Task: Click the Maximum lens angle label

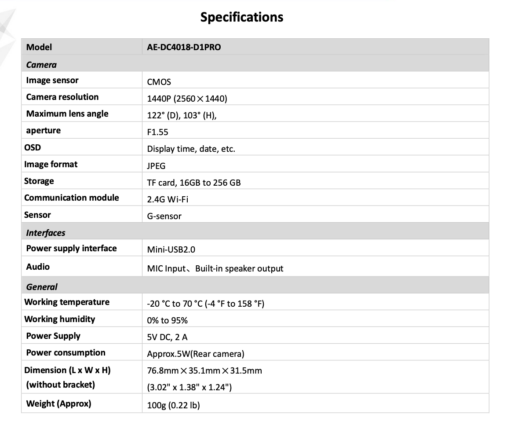Action: click(67, 114)
